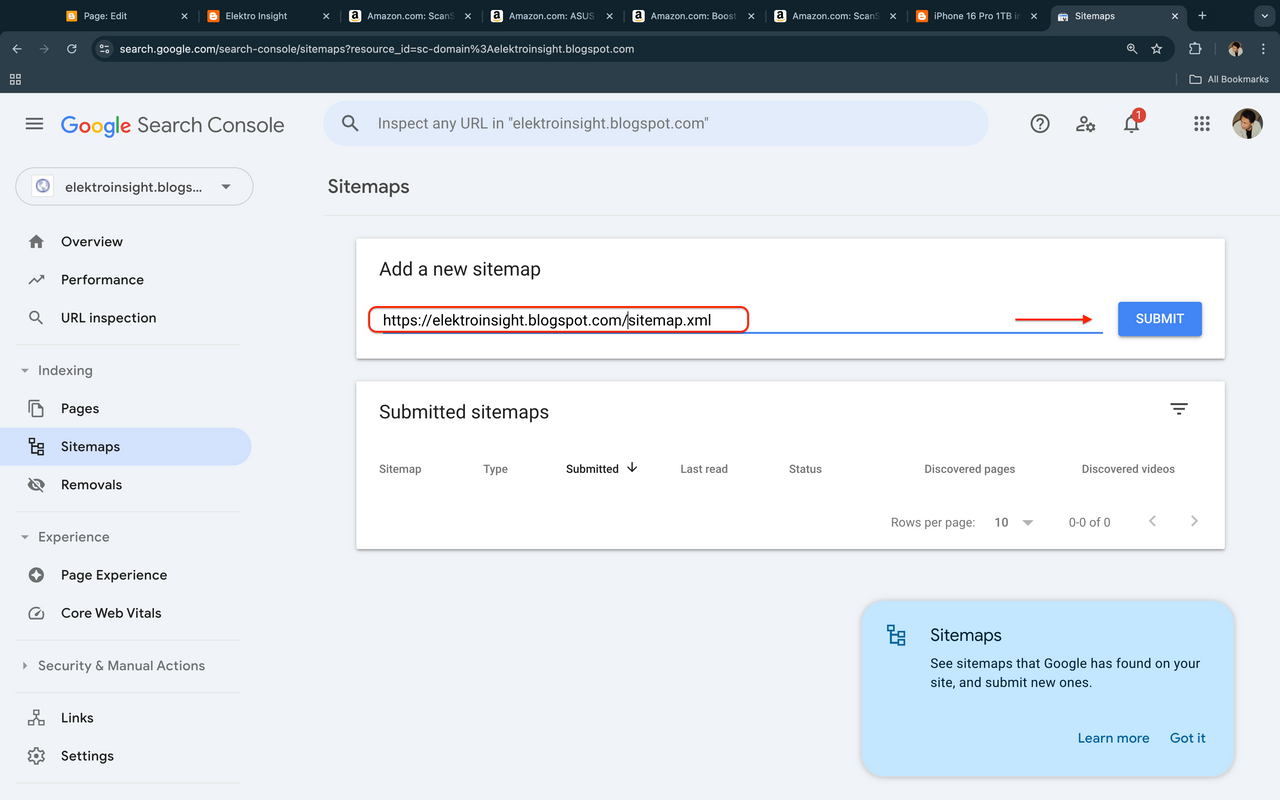Click the Type column header

pos(495,469)
